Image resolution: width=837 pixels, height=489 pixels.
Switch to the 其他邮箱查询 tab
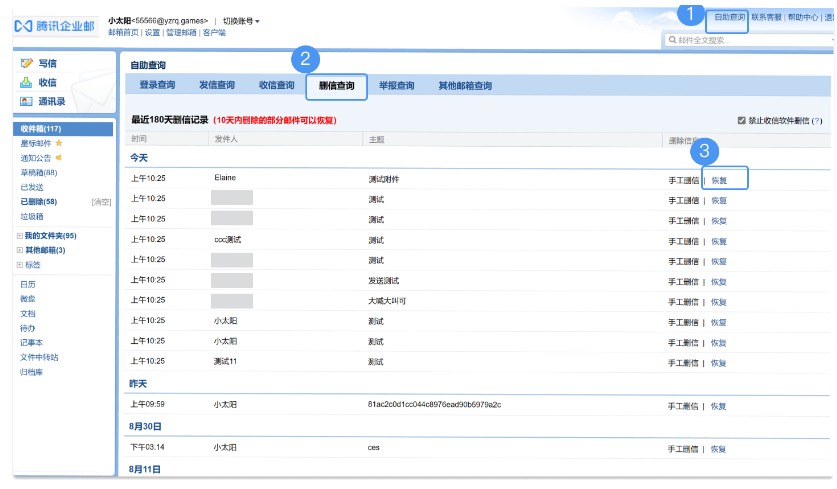coord(465,85)
